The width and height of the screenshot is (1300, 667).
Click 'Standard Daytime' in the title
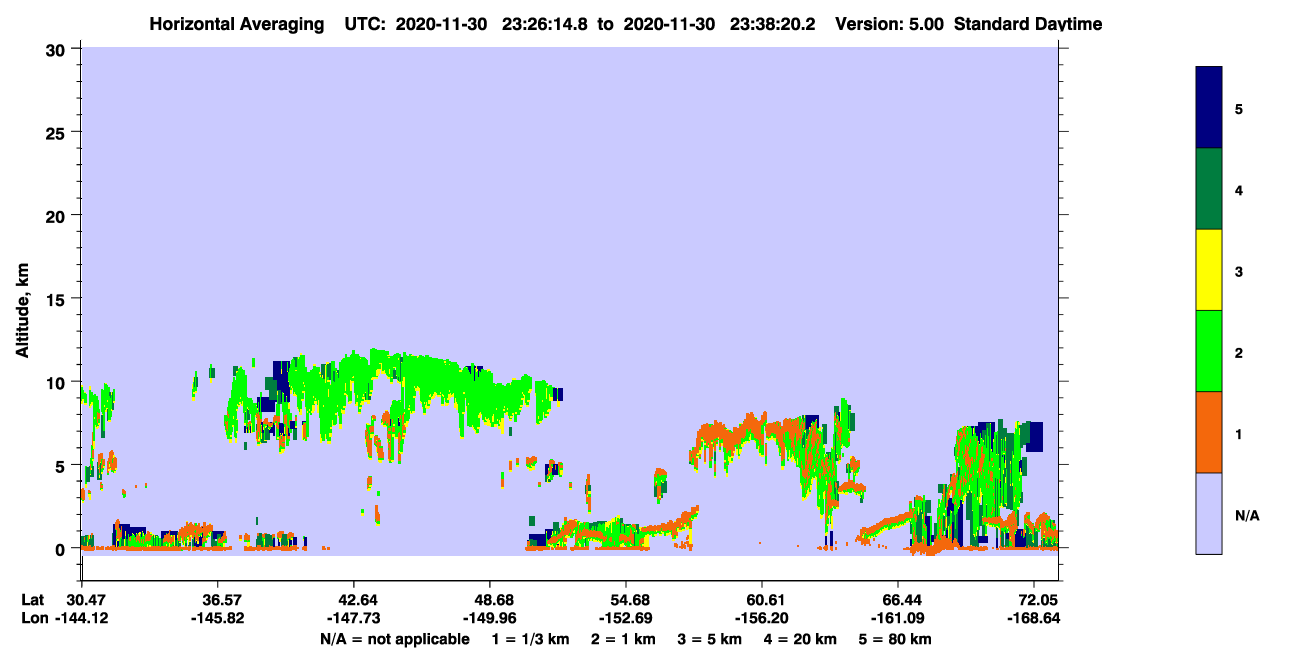[1029, 24]
